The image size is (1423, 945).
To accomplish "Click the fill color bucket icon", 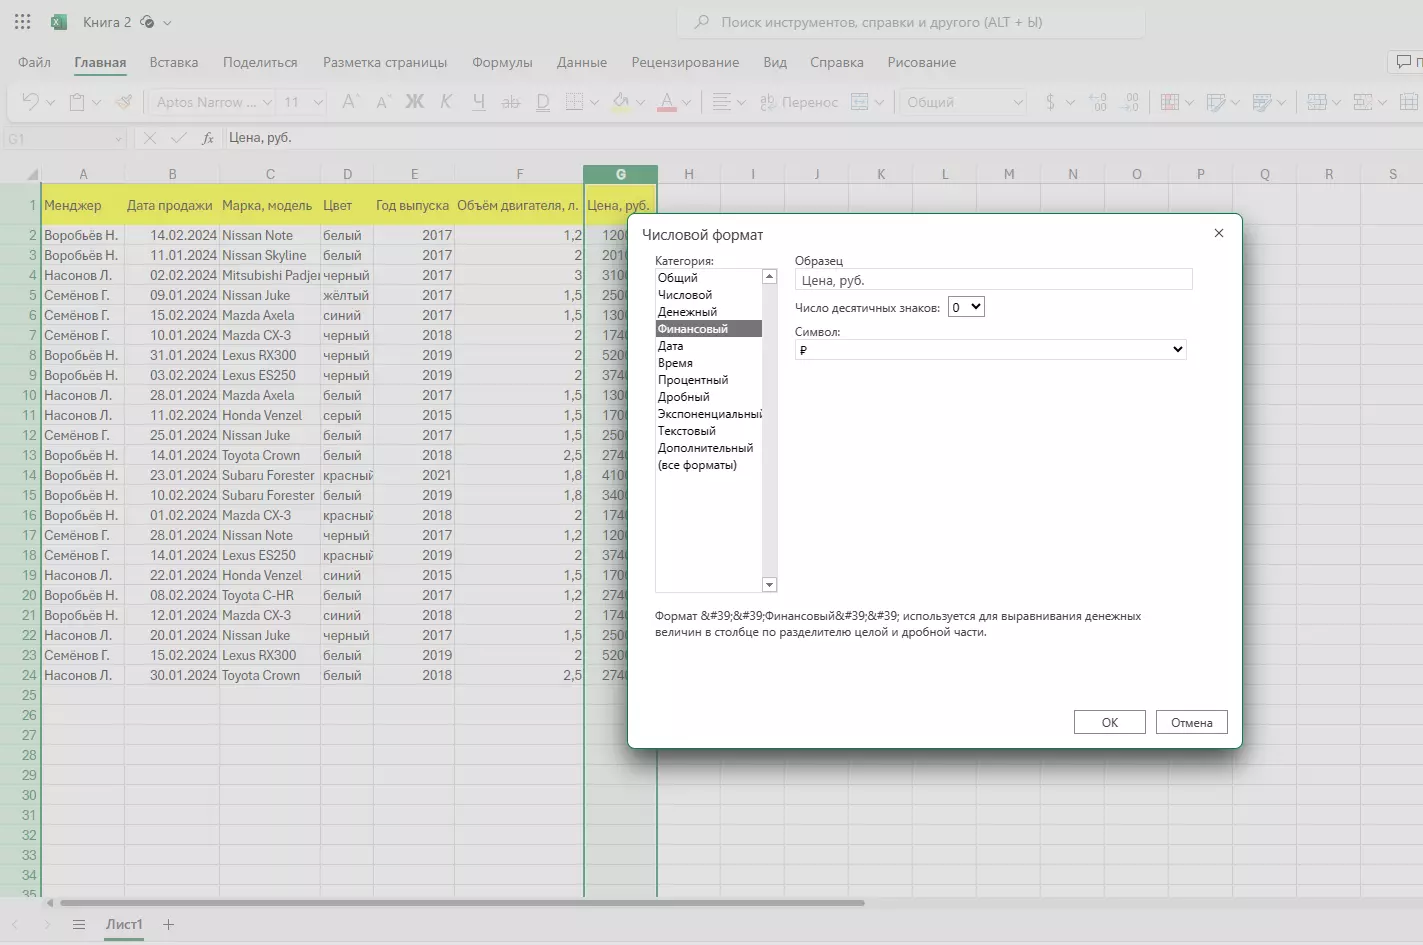I will pyautogui.click(x=620, y=102).
